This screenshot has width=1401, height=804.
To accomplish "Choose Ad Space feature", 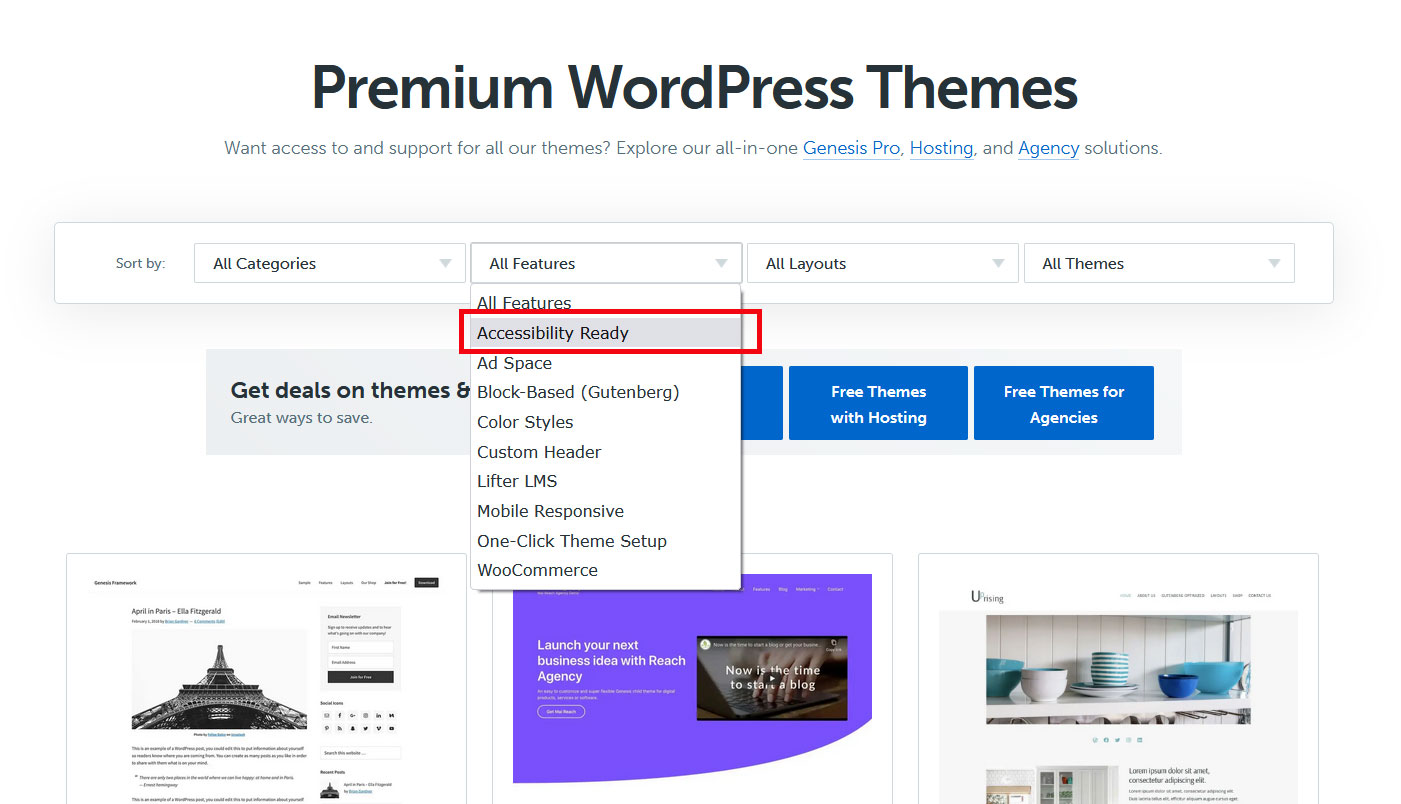I will pos(605,363).
